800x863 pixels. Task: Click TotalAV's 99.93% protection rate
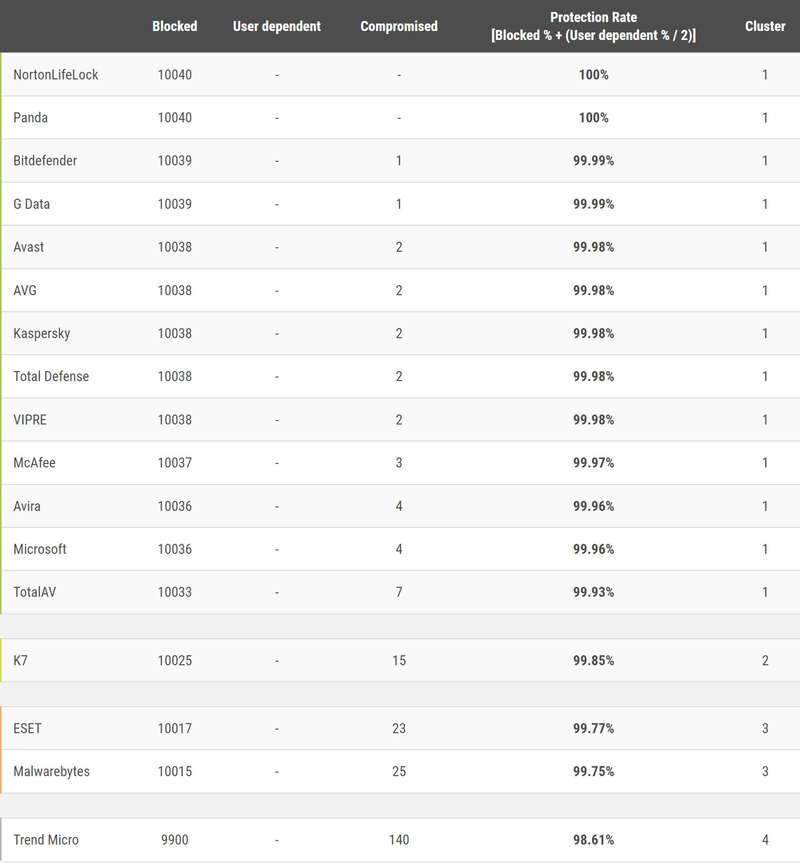[x=593, y=592]
